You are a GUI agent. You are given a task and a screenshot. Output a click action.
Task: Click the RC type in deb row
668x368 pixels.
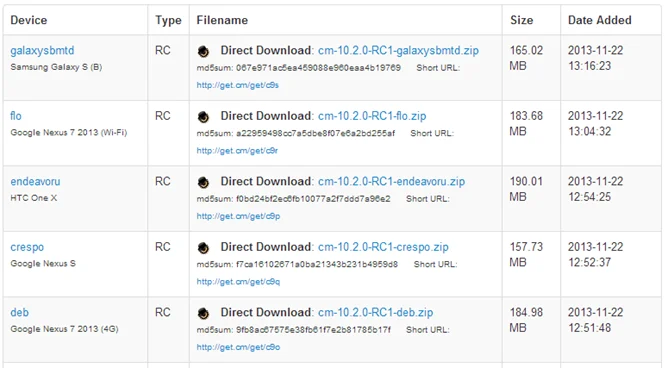pyautogui.click(x=163, y=313)
